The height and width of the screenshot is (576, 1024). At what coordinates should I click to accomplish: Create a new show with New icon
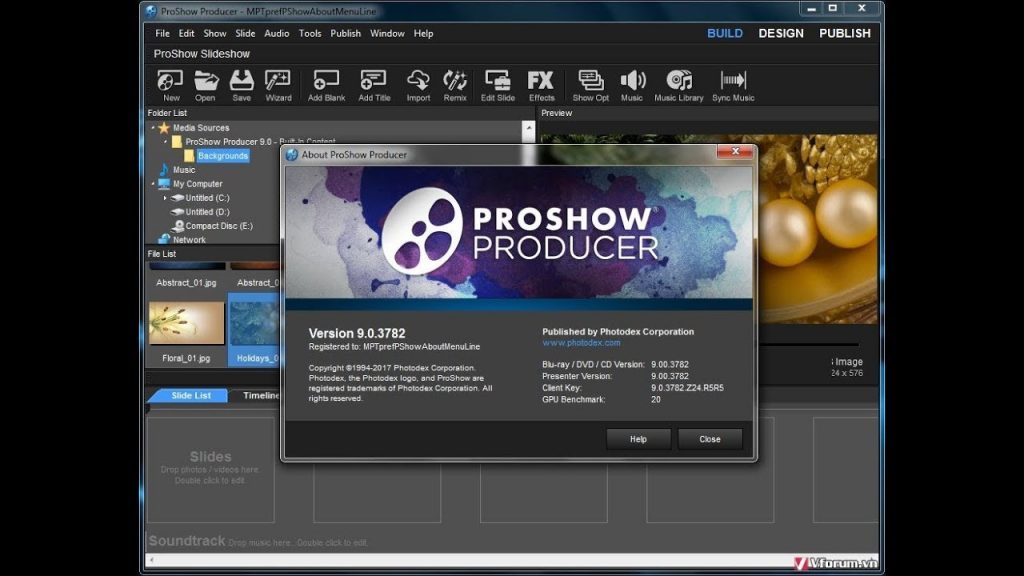click(x=170, y=86)
